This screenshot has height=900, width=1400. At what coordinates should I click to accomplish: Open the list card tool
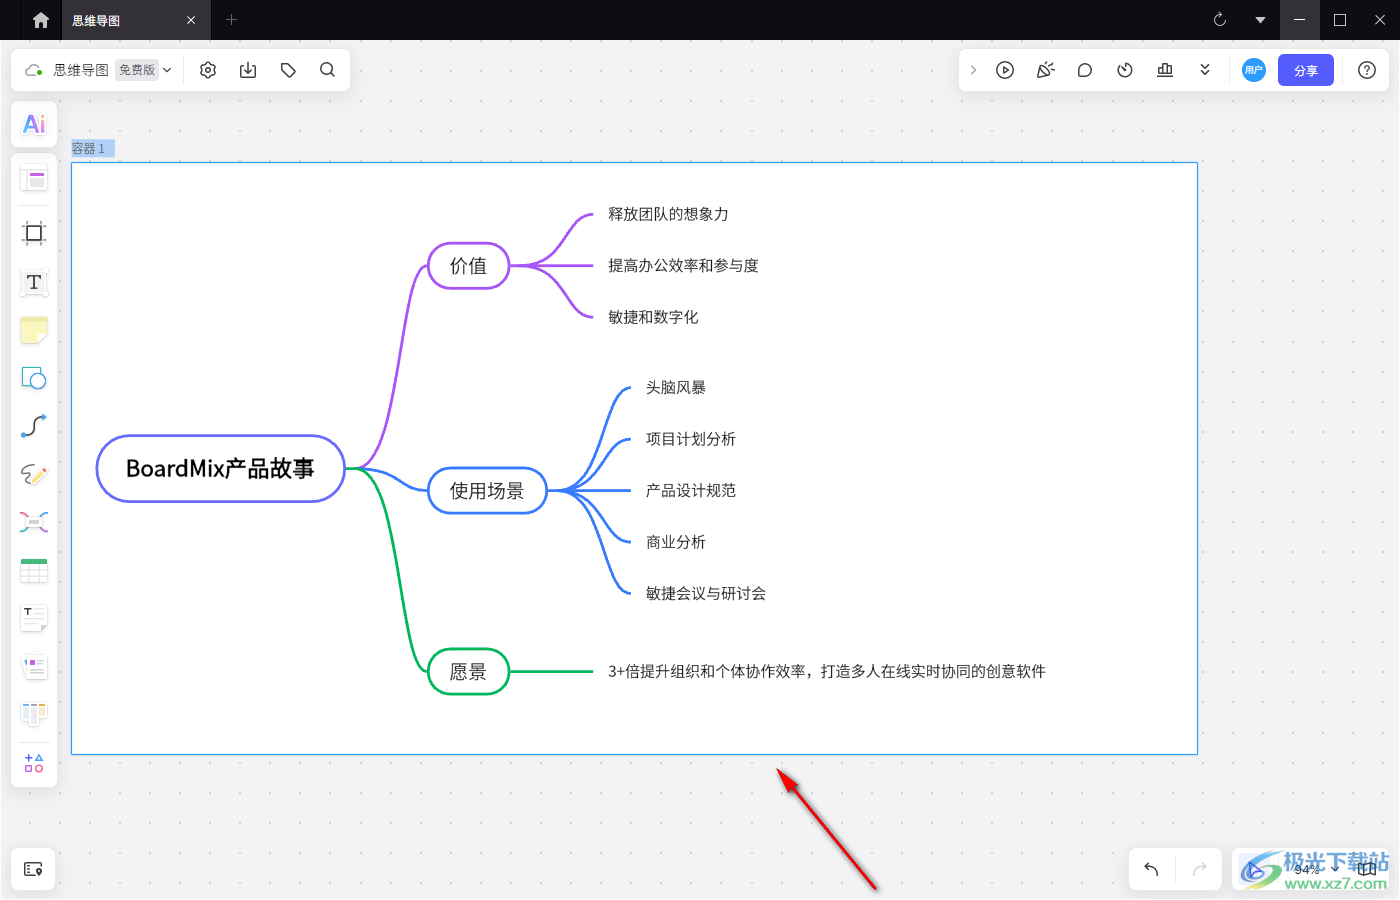(34, 666)
